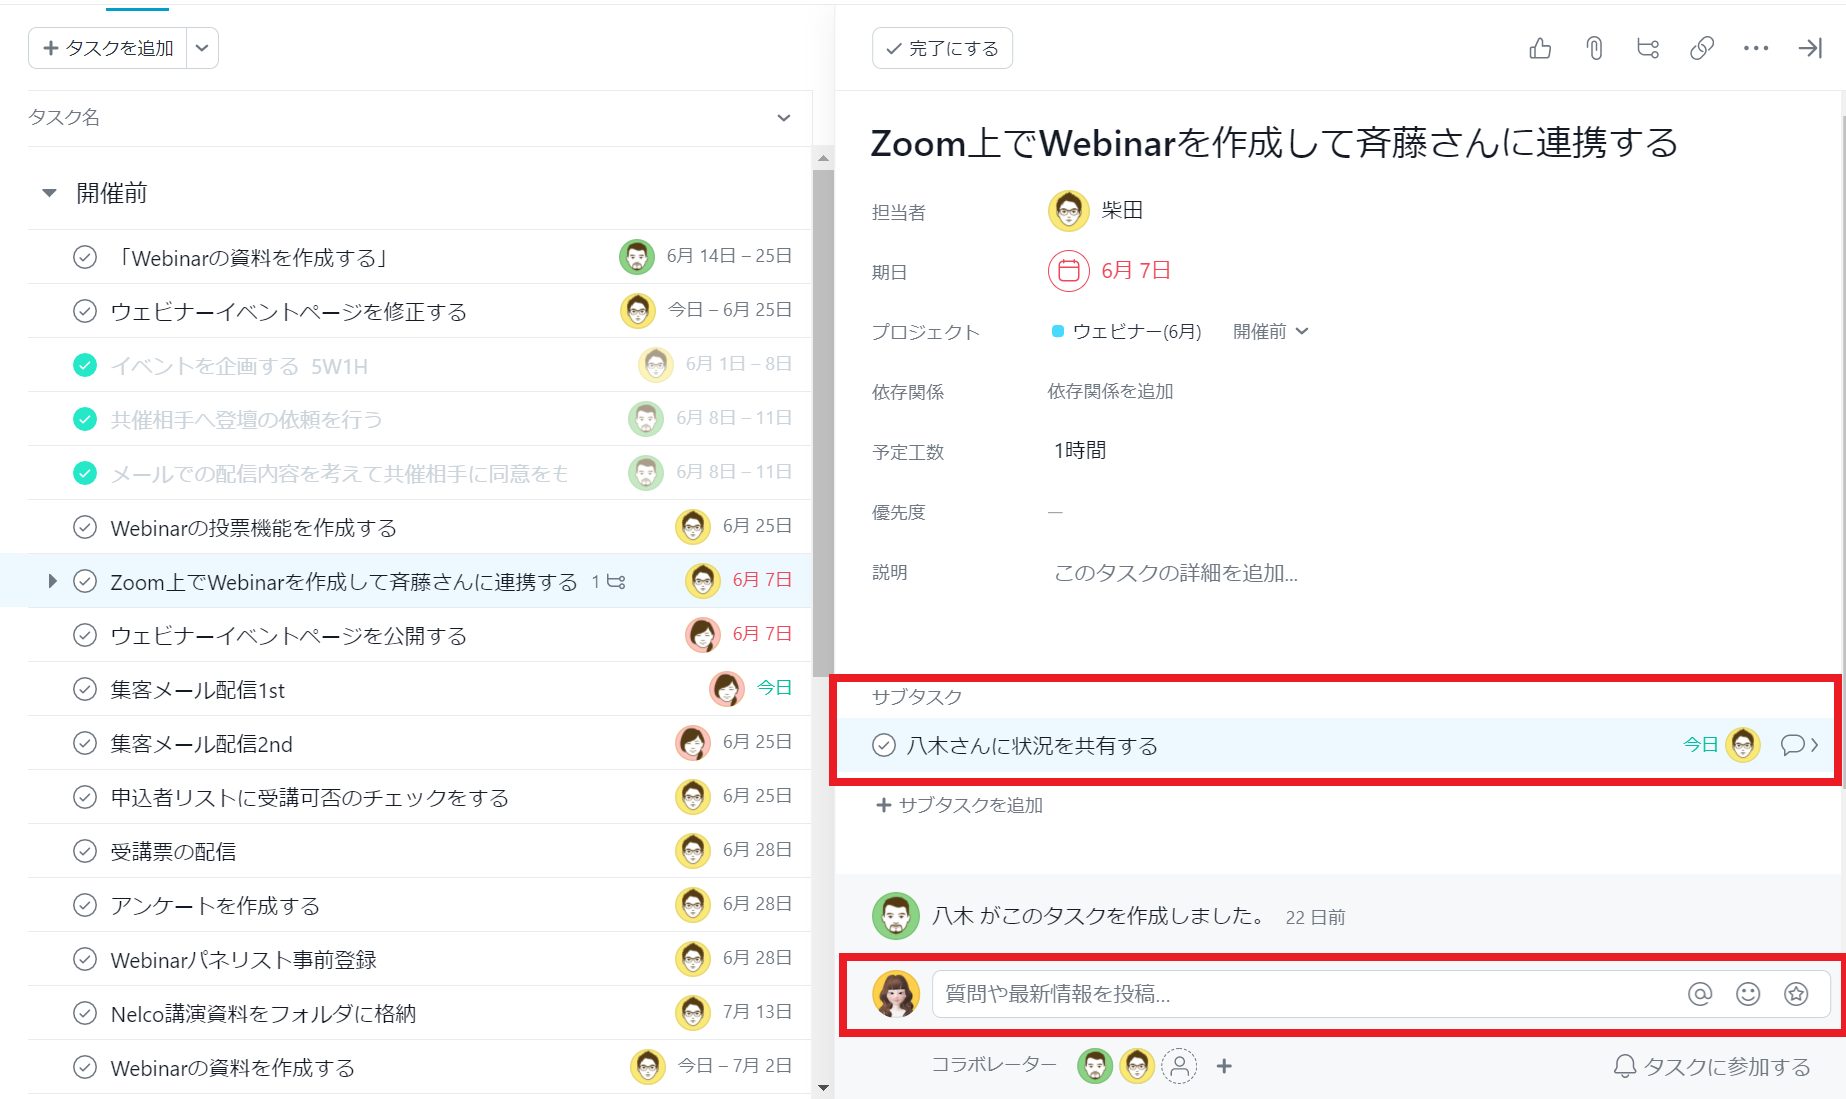Image resolution: width=1846 pixels, height=1099 pixels.
Task: Open dropdown arrow next to タスクを追加
Action: tap(202, 48)
